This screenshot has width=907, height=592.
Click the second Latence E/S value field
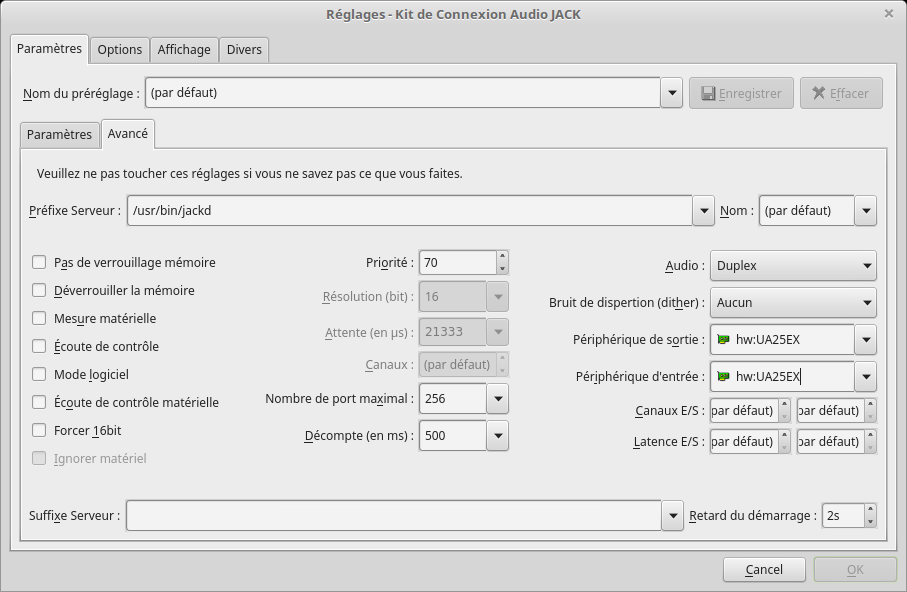tap(831, 442)
